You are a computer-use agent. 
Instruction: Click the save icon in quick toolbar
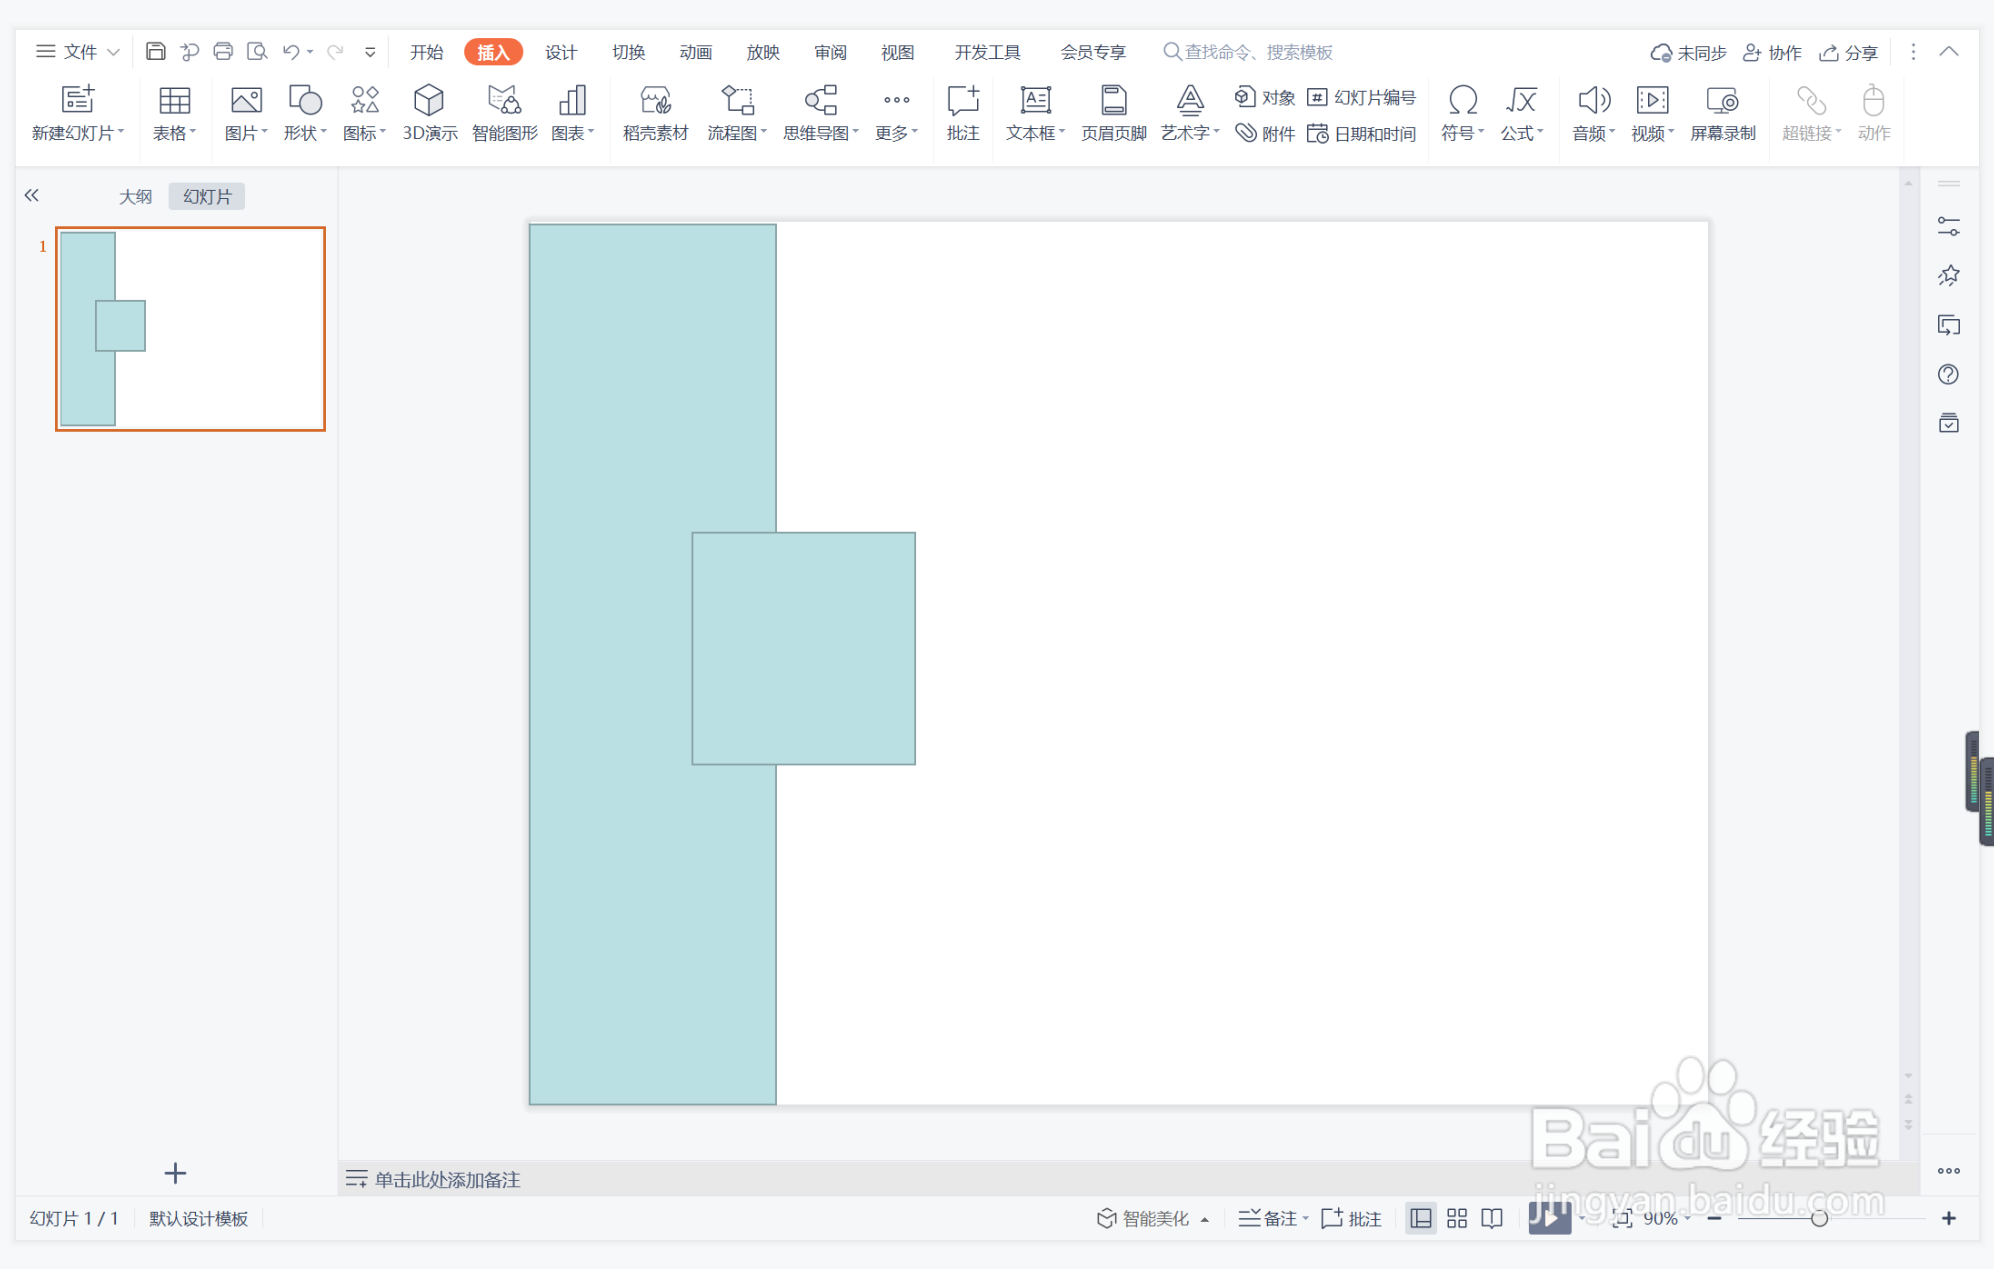click(155, 51)
